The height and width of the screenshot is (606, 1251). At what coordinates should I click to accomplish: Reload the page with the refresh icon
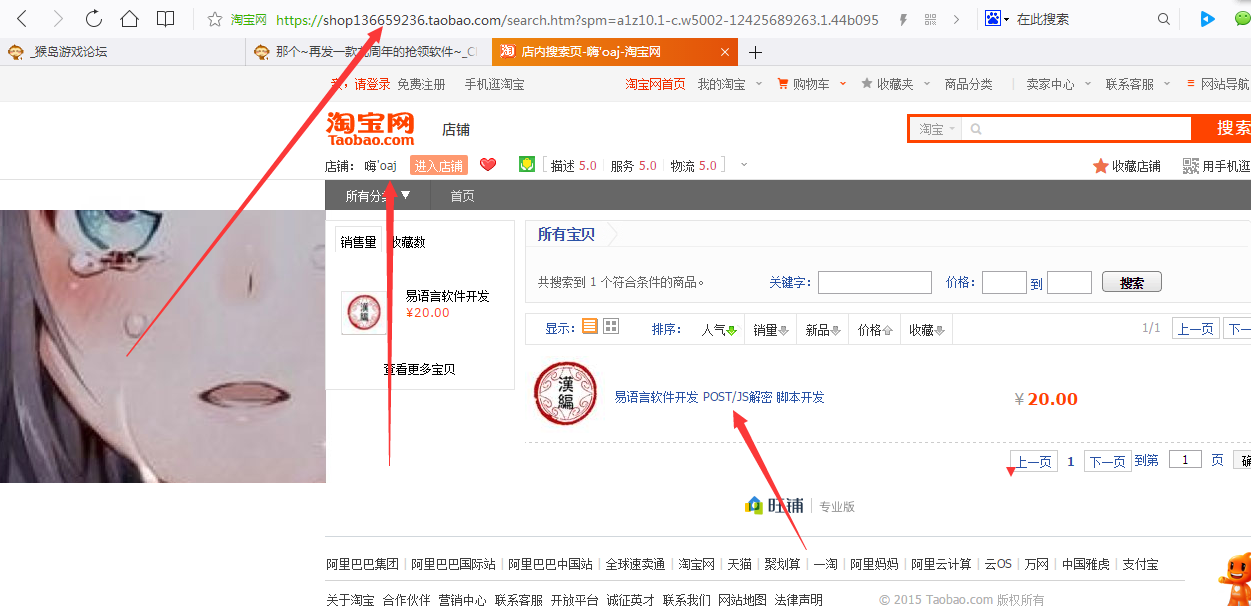coord(93,18)
